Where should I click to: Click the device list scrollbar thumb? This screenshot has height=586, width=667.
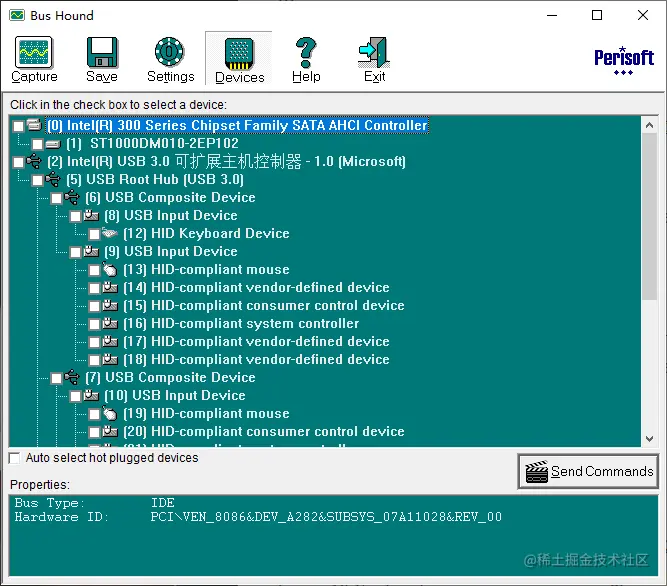[649, 216]
